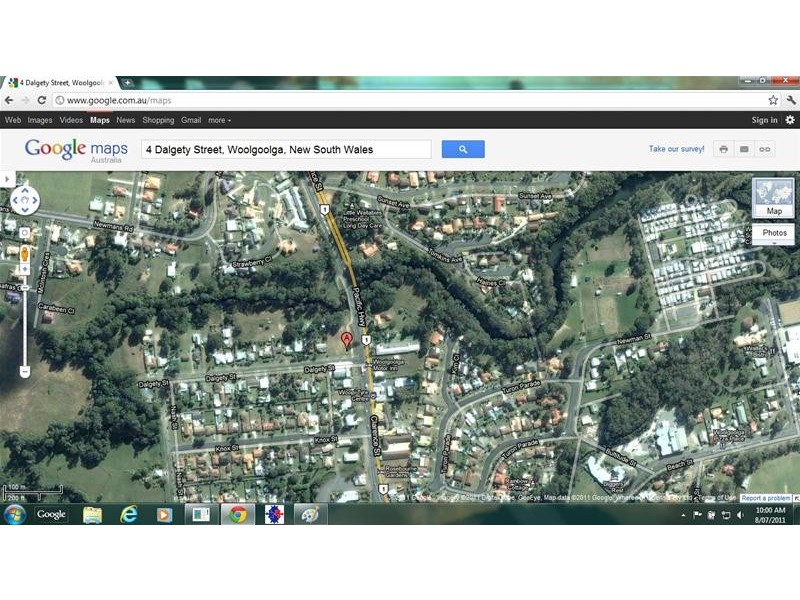The image size is (800, 600).
Task: Click the Google maps logo
Action: point(76,150)
